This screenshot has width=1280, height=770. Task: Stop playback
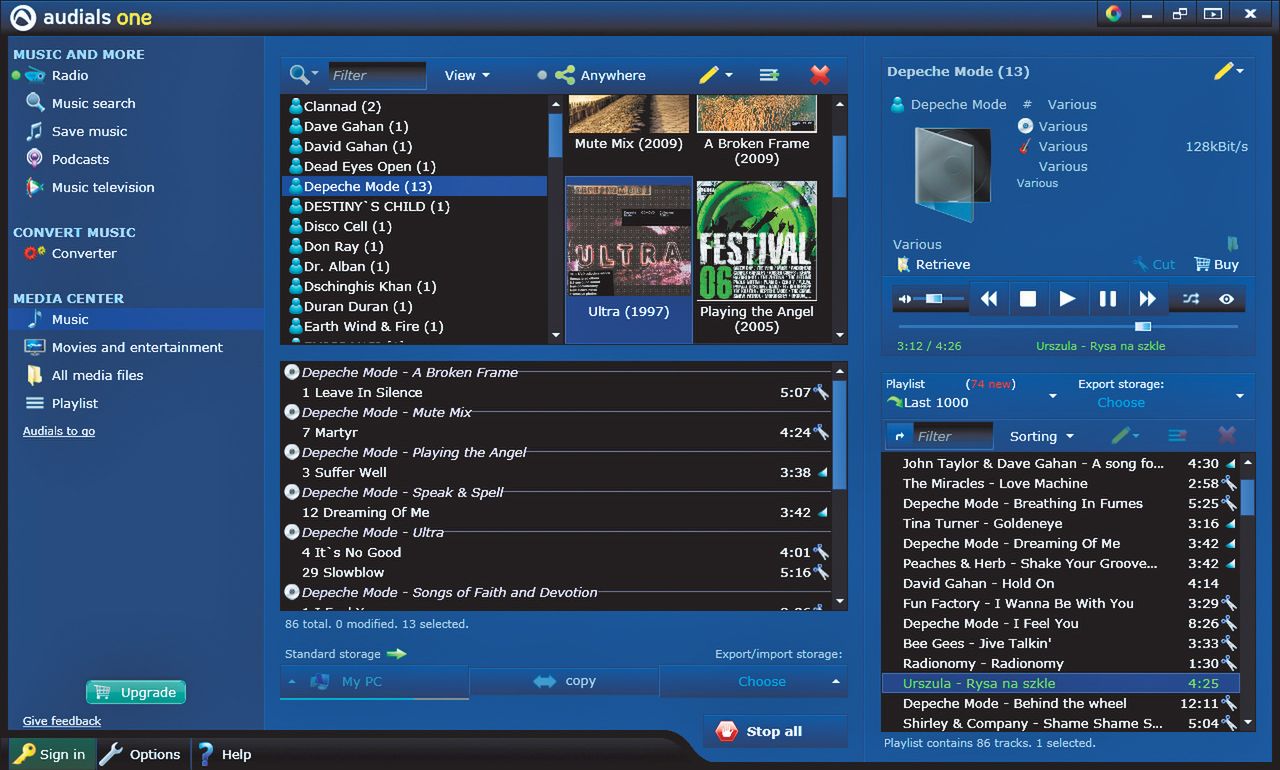coord(1027,299)
